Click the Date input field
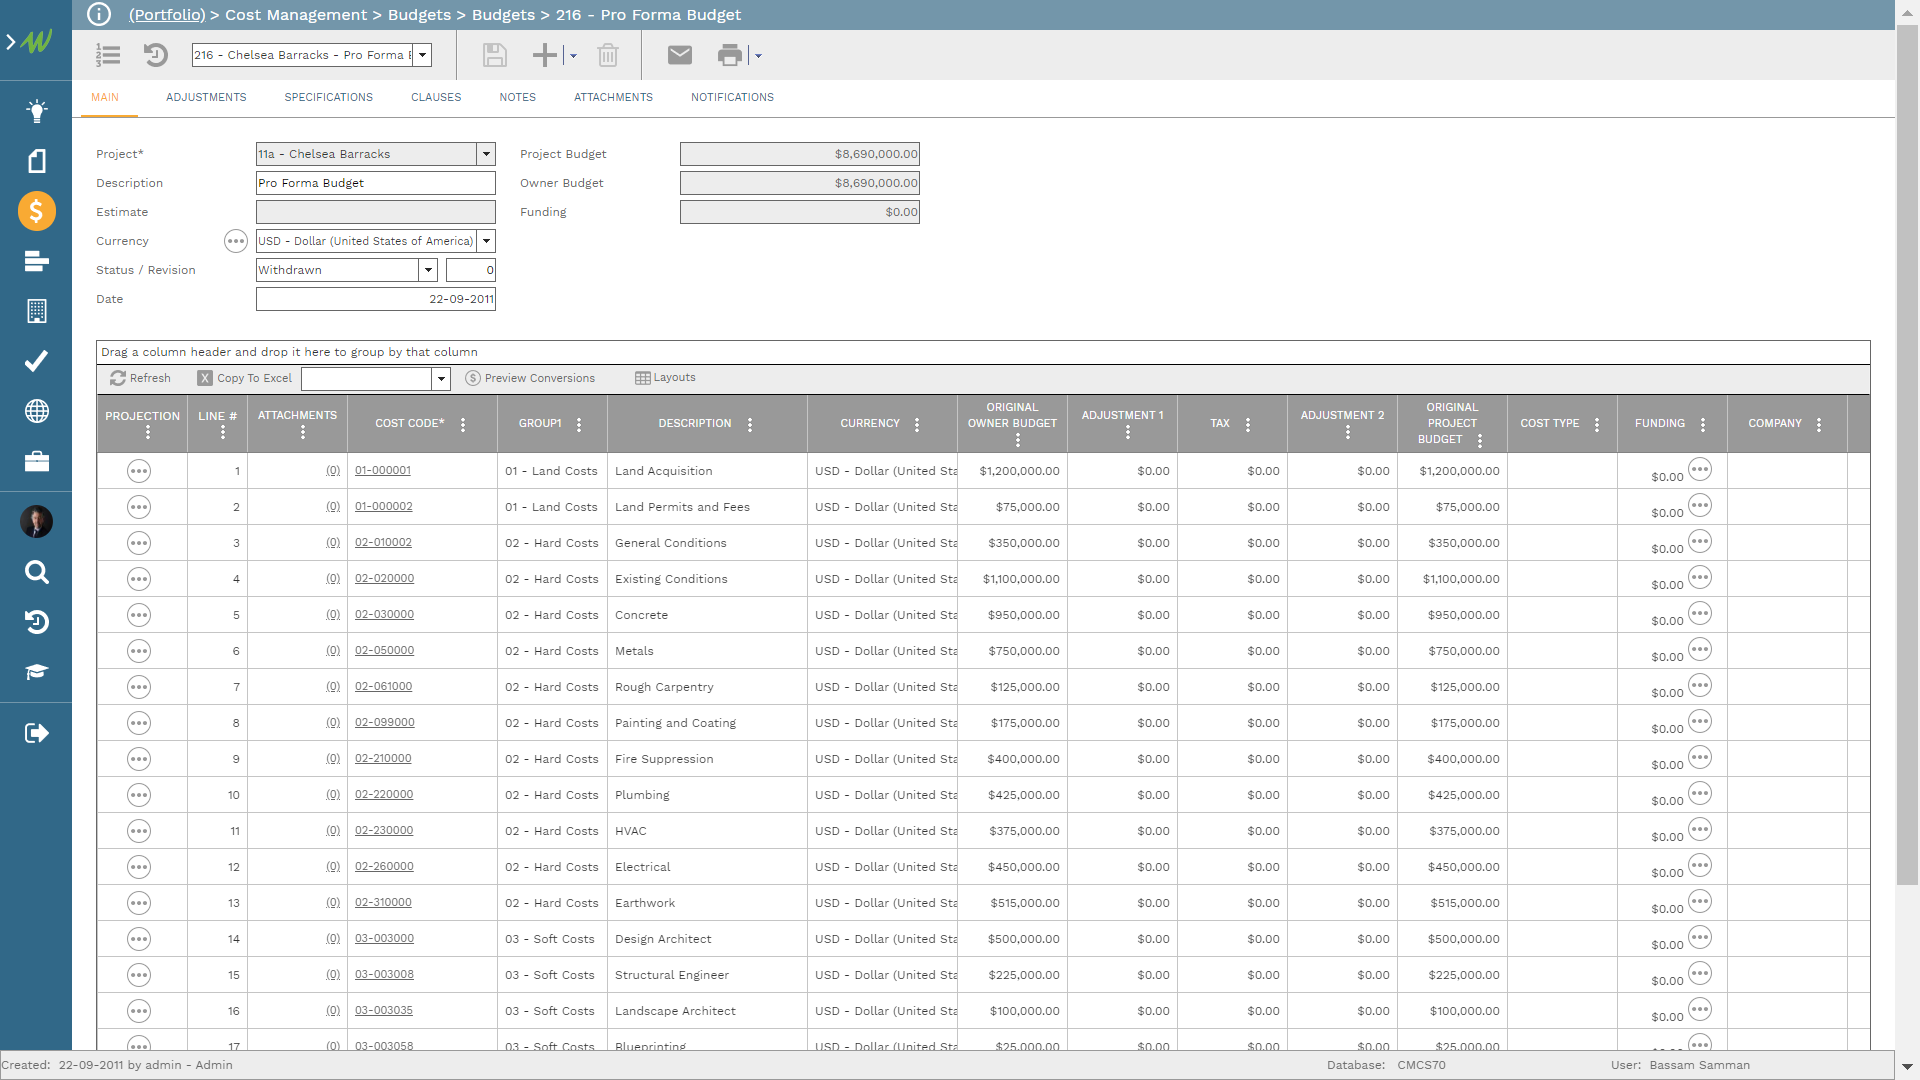Image resolution: width=1920 pixels, height=1080 pixels. [376, 299]
